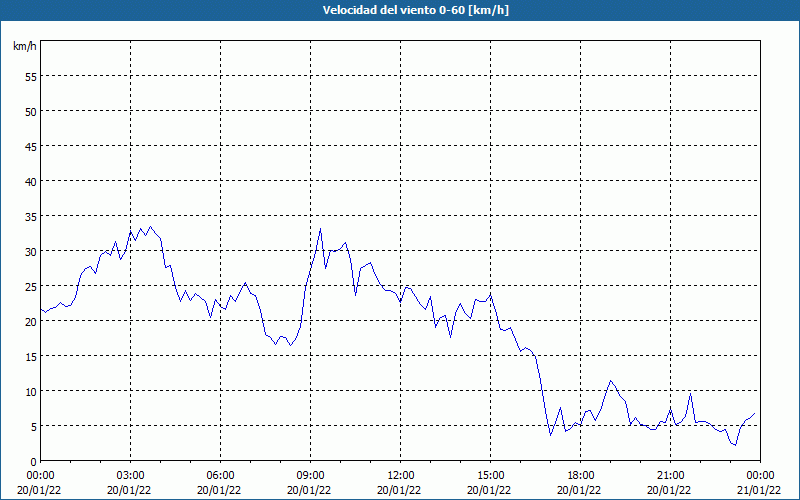This screenshot has height=500, width=800.
Task: Click the y-axis value 5
Action: point(34,427)
